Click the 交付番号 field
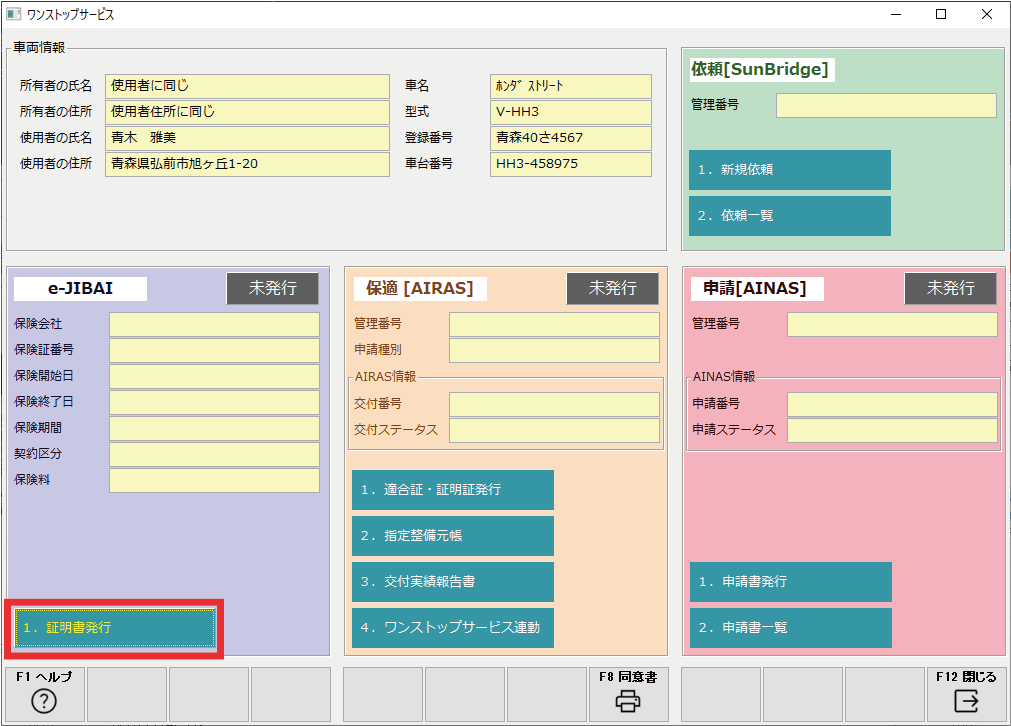Image resolution: width=1011 pixels, height=726 pixels. (x=555, y=404)
